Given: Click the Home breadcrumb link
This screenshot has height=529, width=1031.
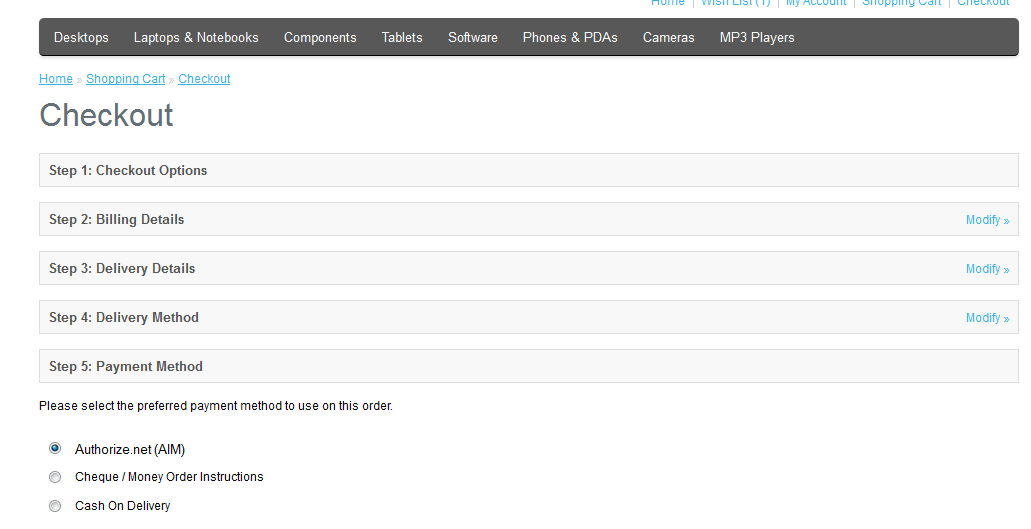Looking at the screenshot, I should (56, 79).
